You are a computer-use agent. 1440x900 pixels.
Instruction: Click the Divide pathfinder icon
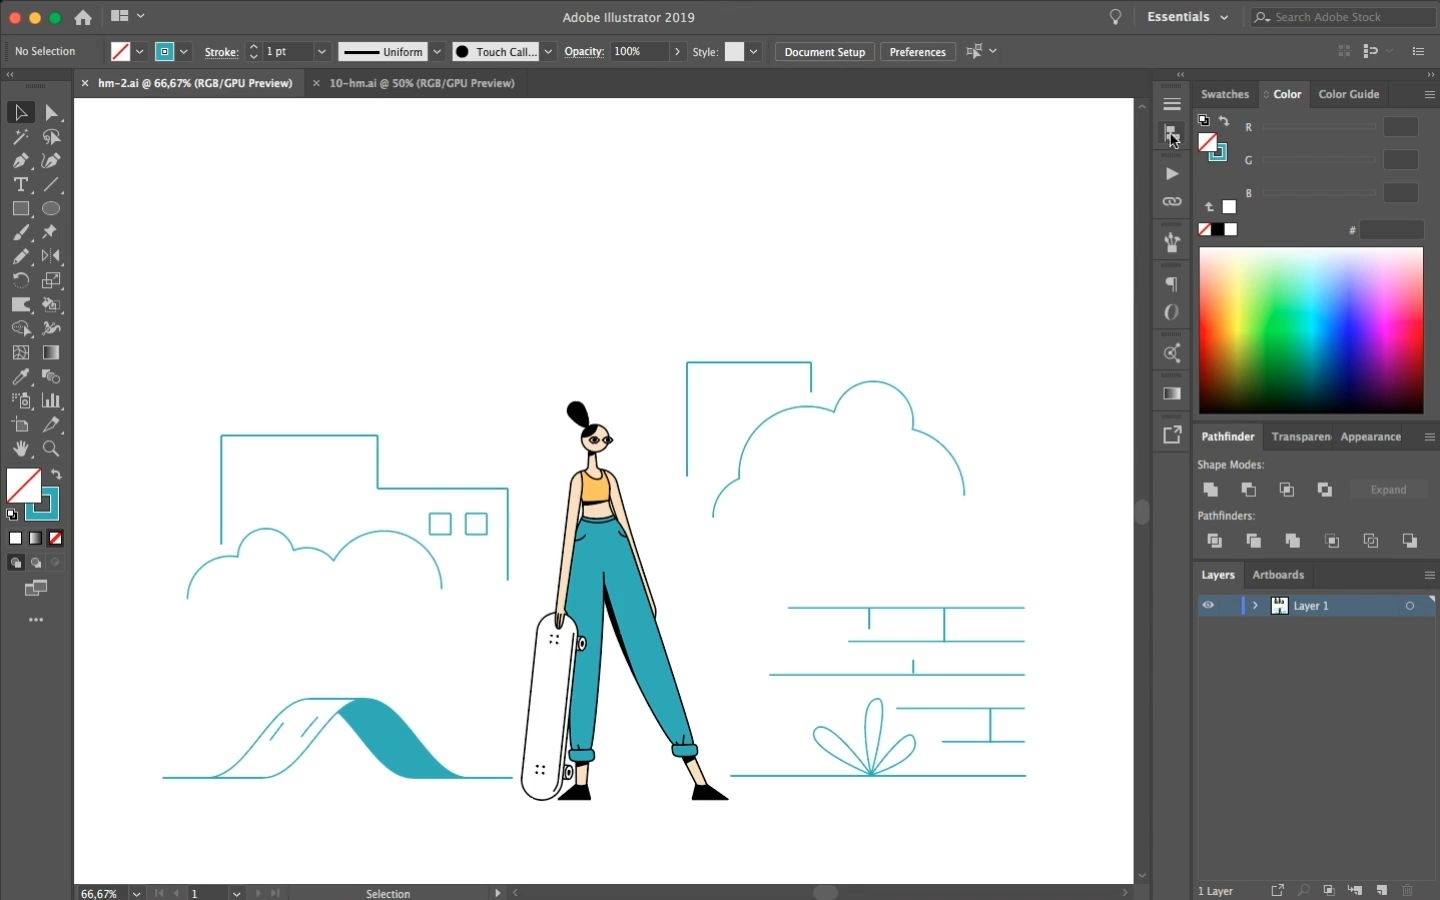(1215, 541)
